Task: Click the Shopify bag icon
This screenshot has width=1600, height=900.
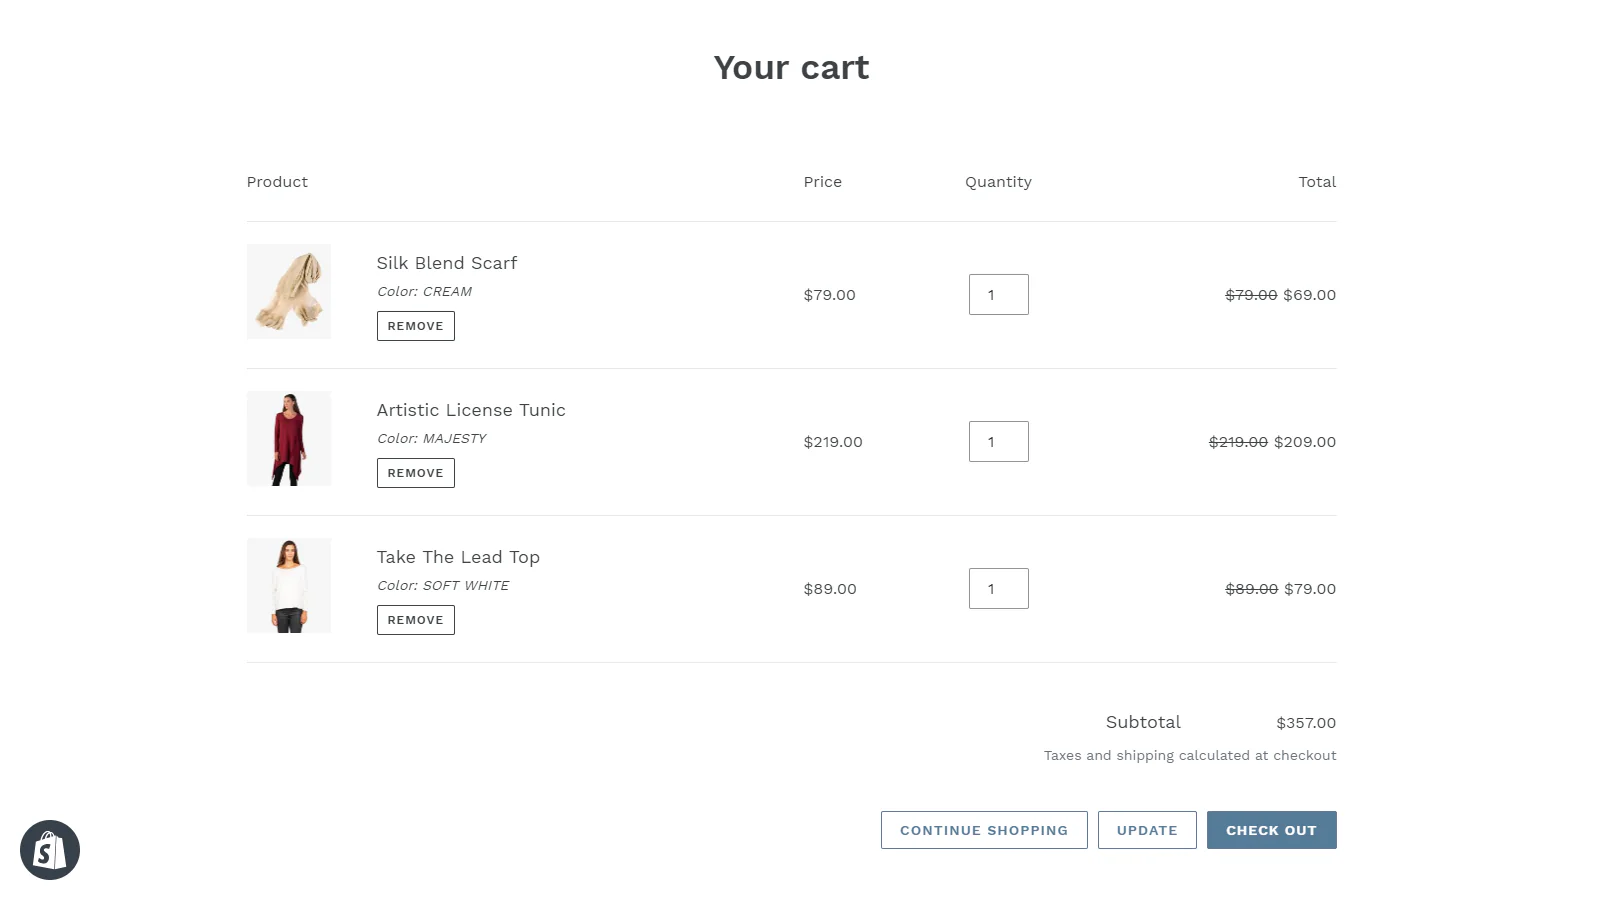Action: [50, 849]
